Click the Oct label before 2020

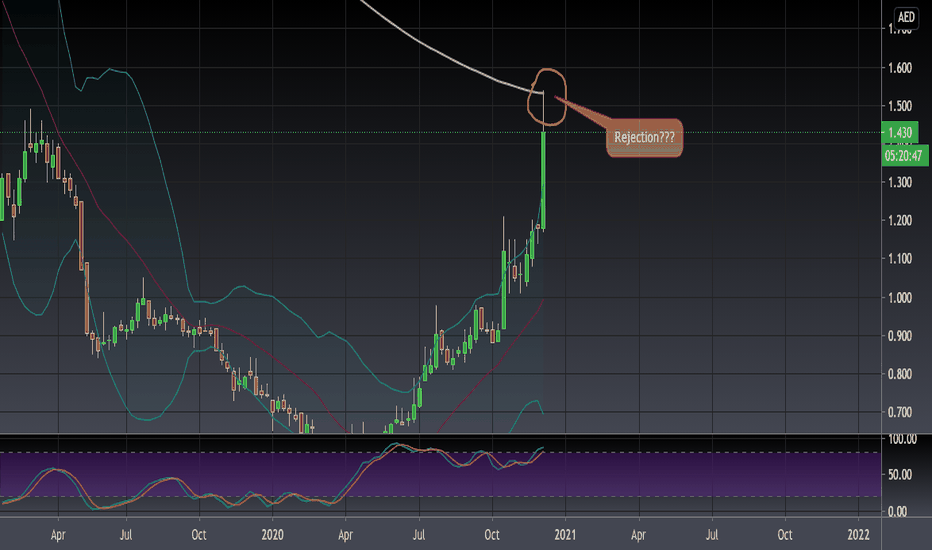pyautogui.click(x=199, y=535)
